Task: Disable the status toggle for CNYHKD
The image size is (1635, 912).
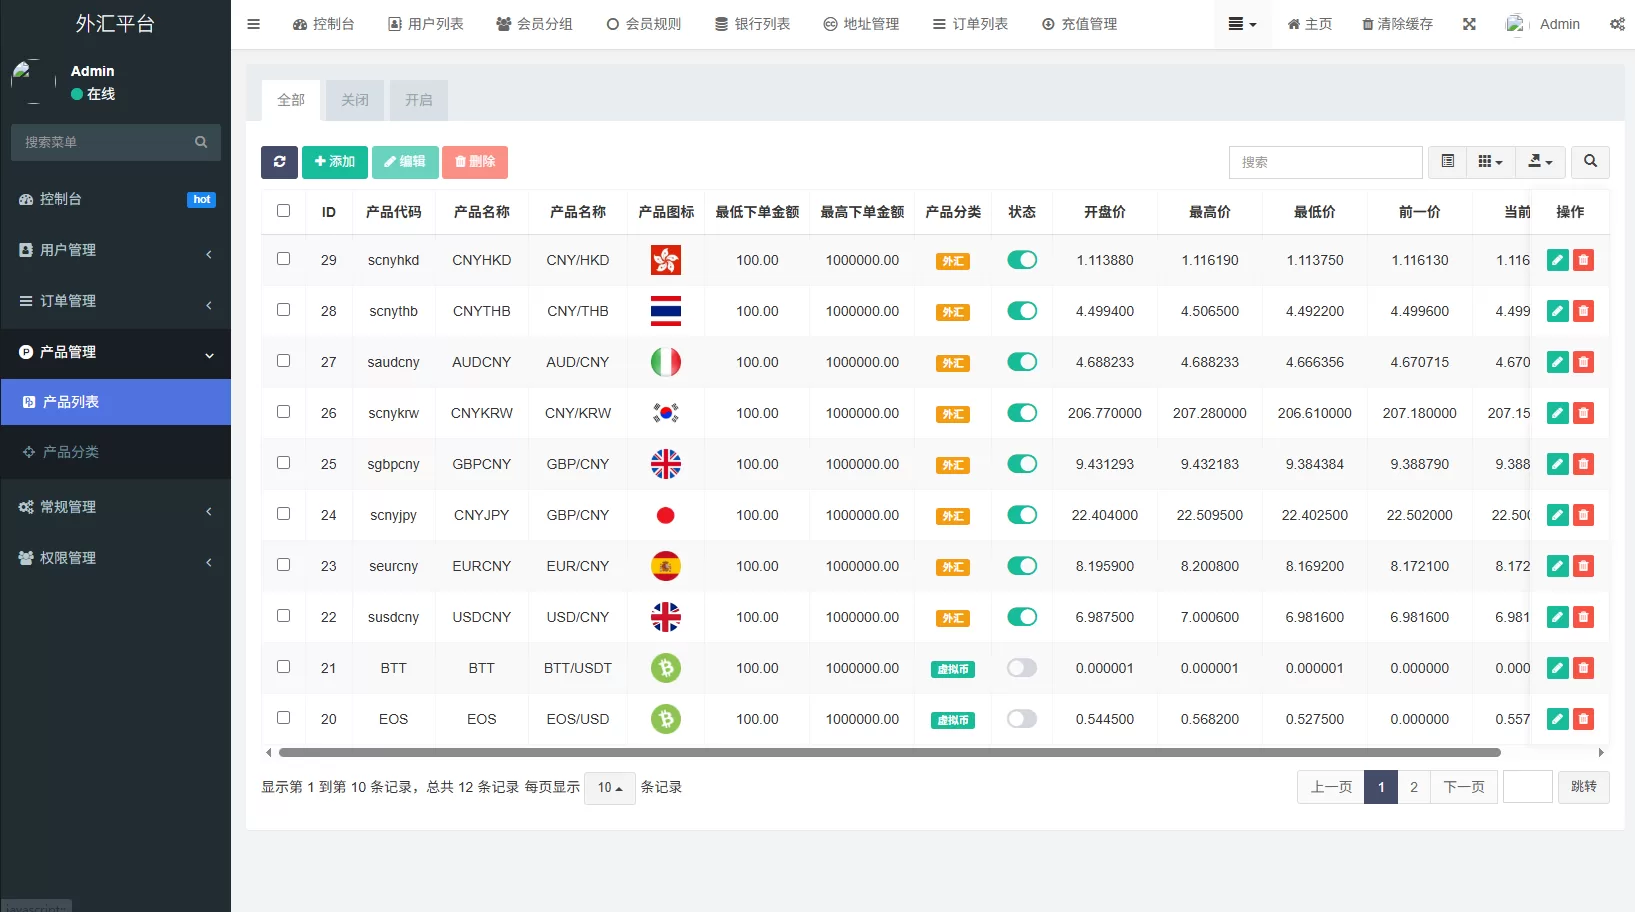Action: coord(1021,259)
